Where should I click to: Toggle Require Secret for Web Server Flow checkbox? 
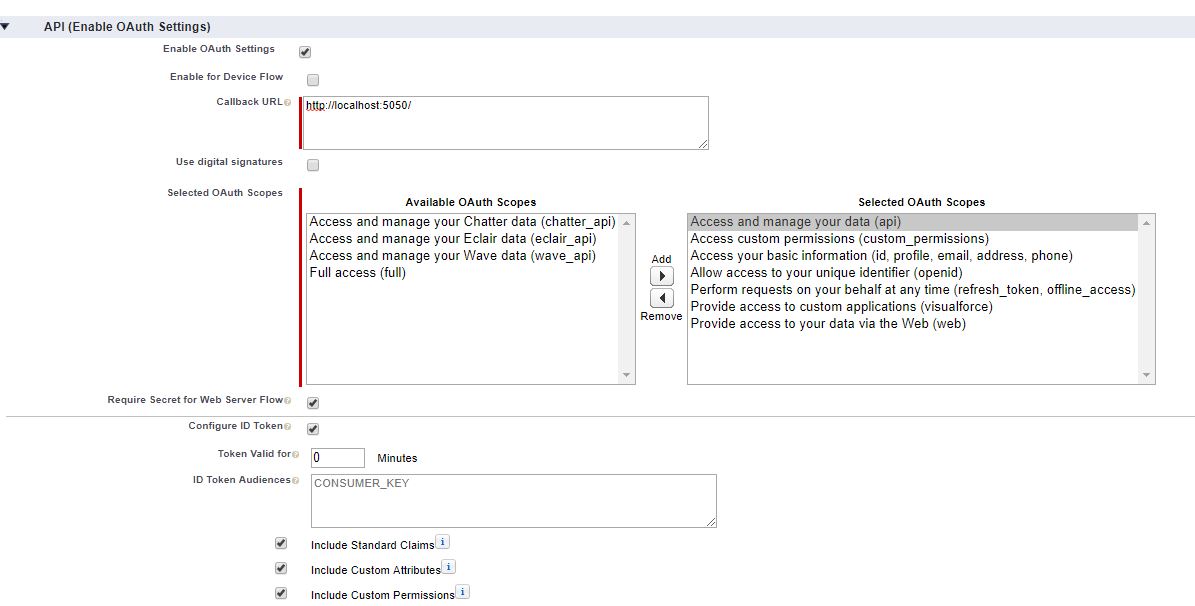tap(313, 403)
